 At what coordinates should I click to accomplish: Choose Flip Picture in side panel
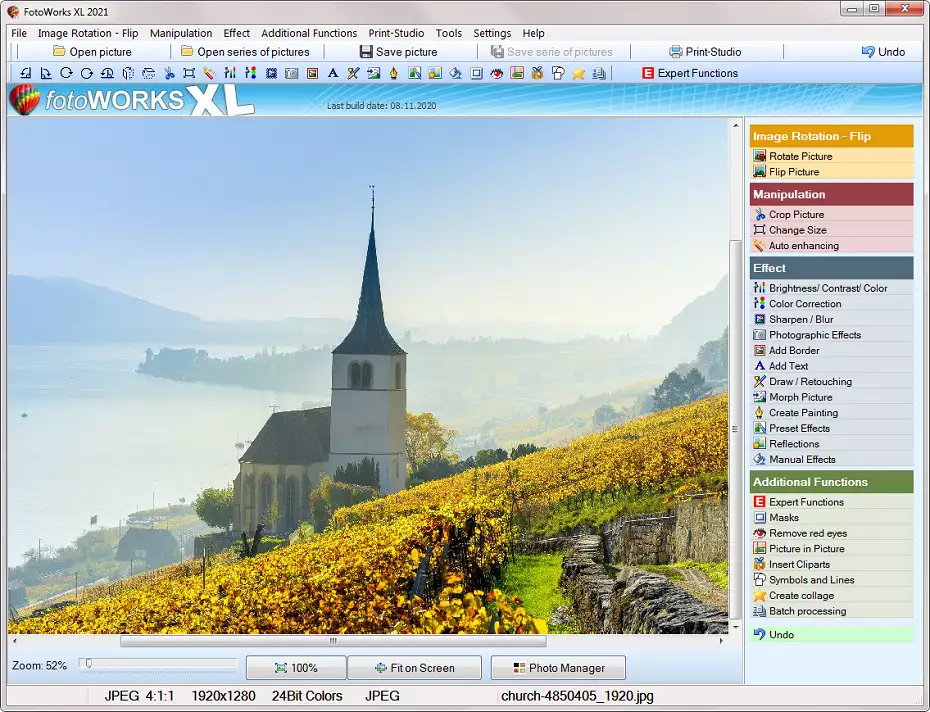[794, 172]
